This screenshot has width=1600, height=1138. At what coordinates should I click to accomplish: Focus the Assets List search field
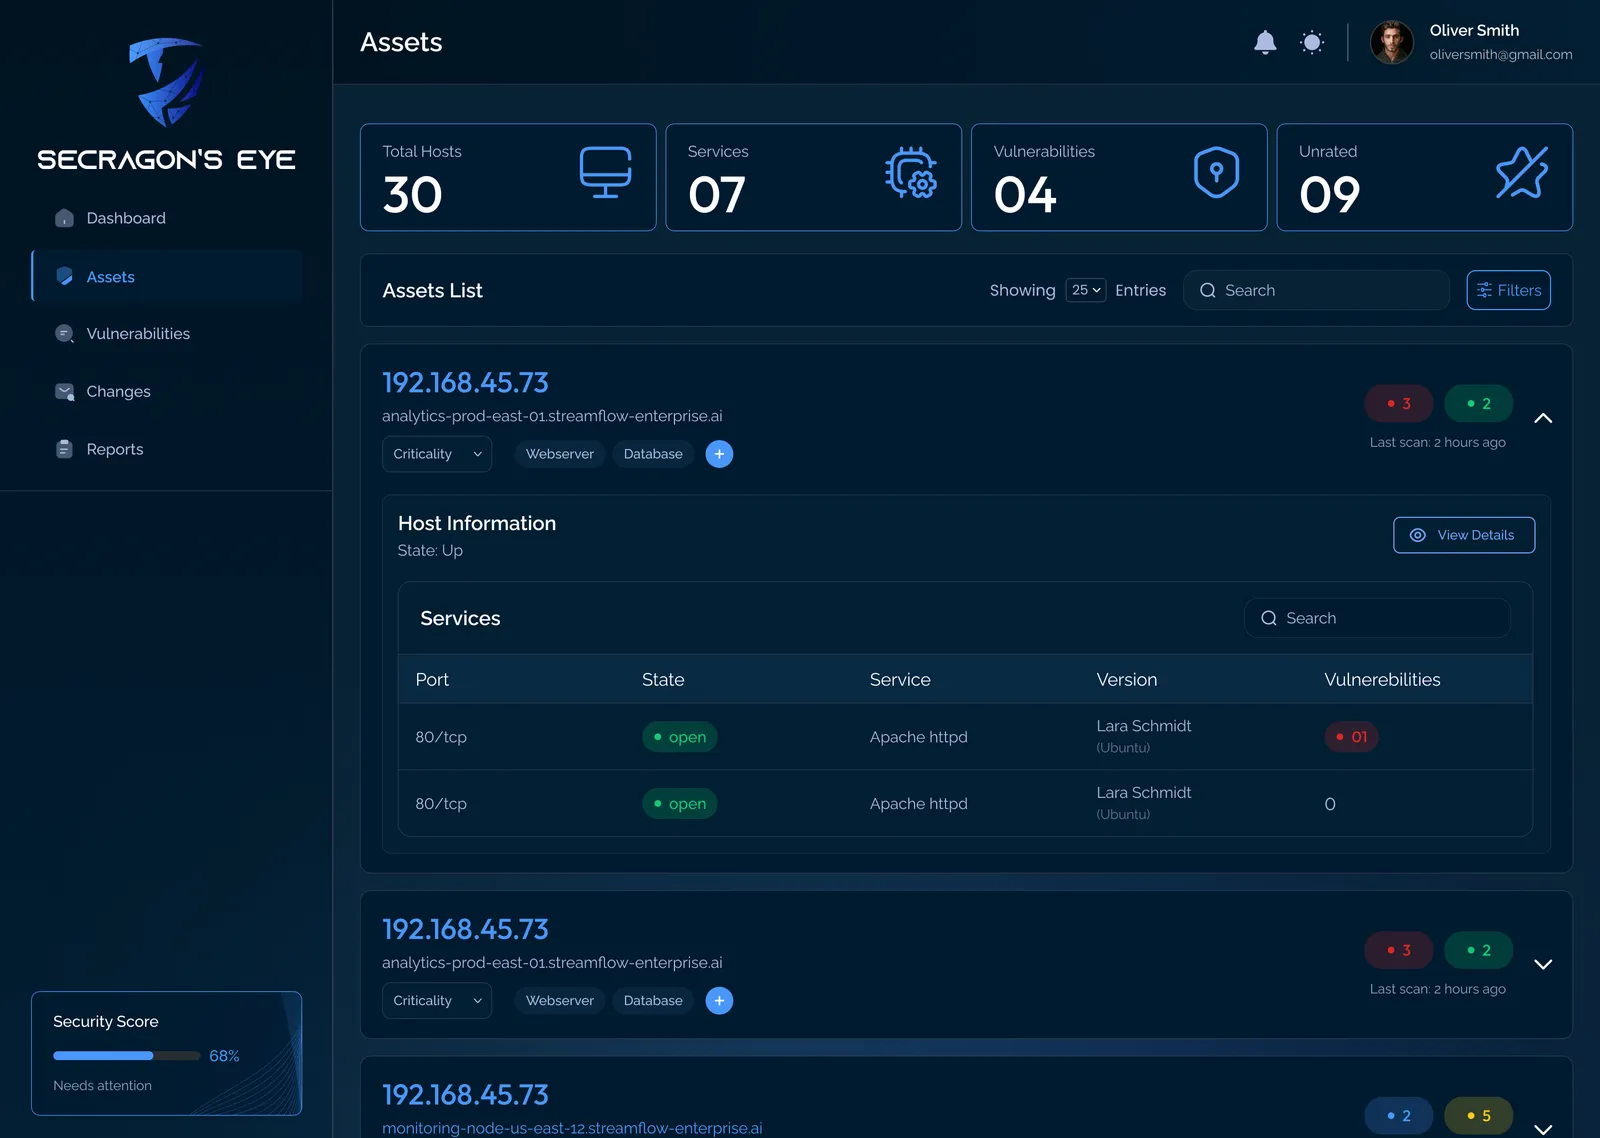click(1316, 290)
